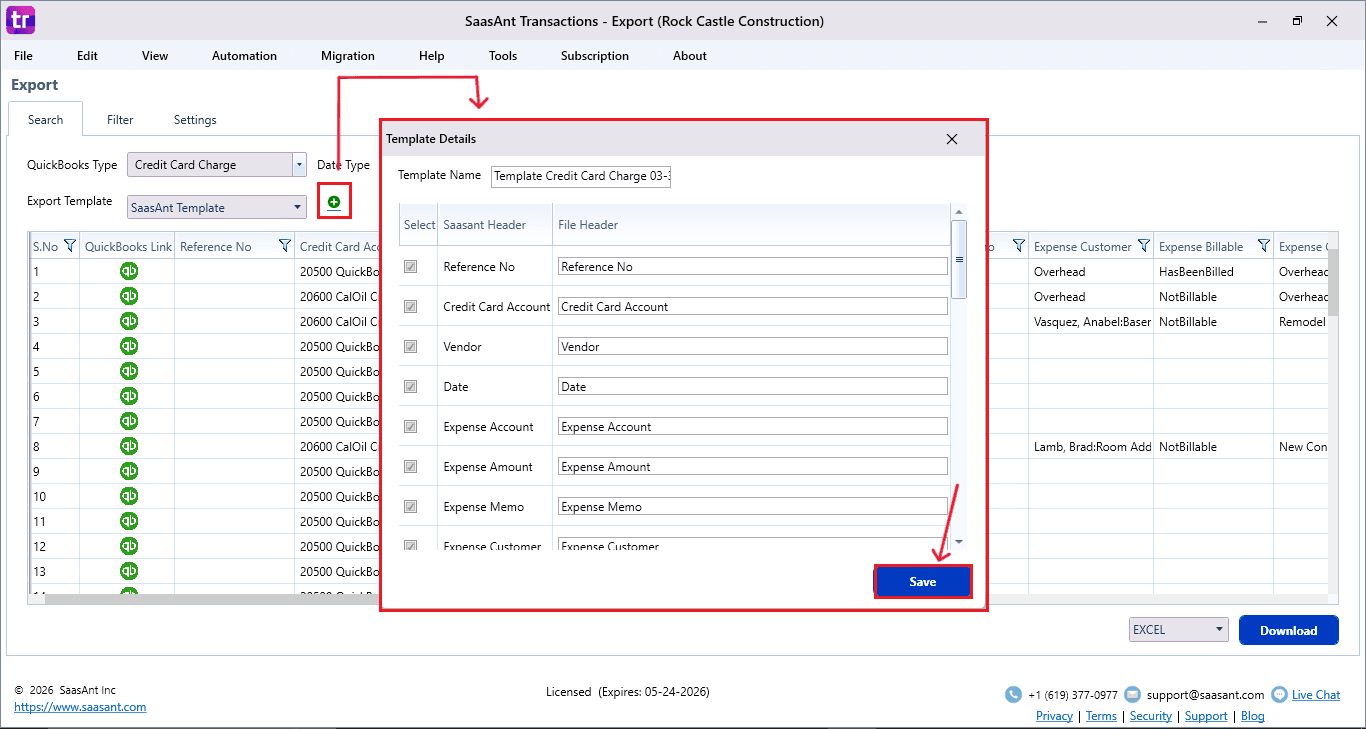This screenshot has height=729, width=1366.
Task: Open the Automation menu
Action: coord(244,56)
